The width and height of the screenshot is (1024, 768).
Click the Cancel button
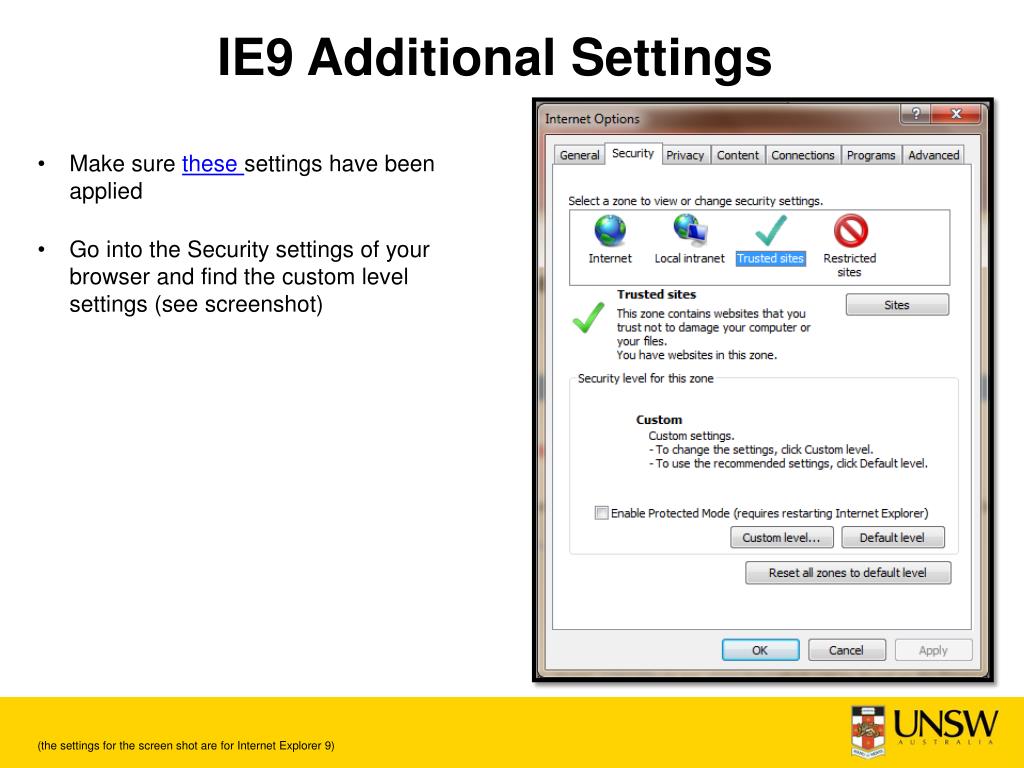846,650
